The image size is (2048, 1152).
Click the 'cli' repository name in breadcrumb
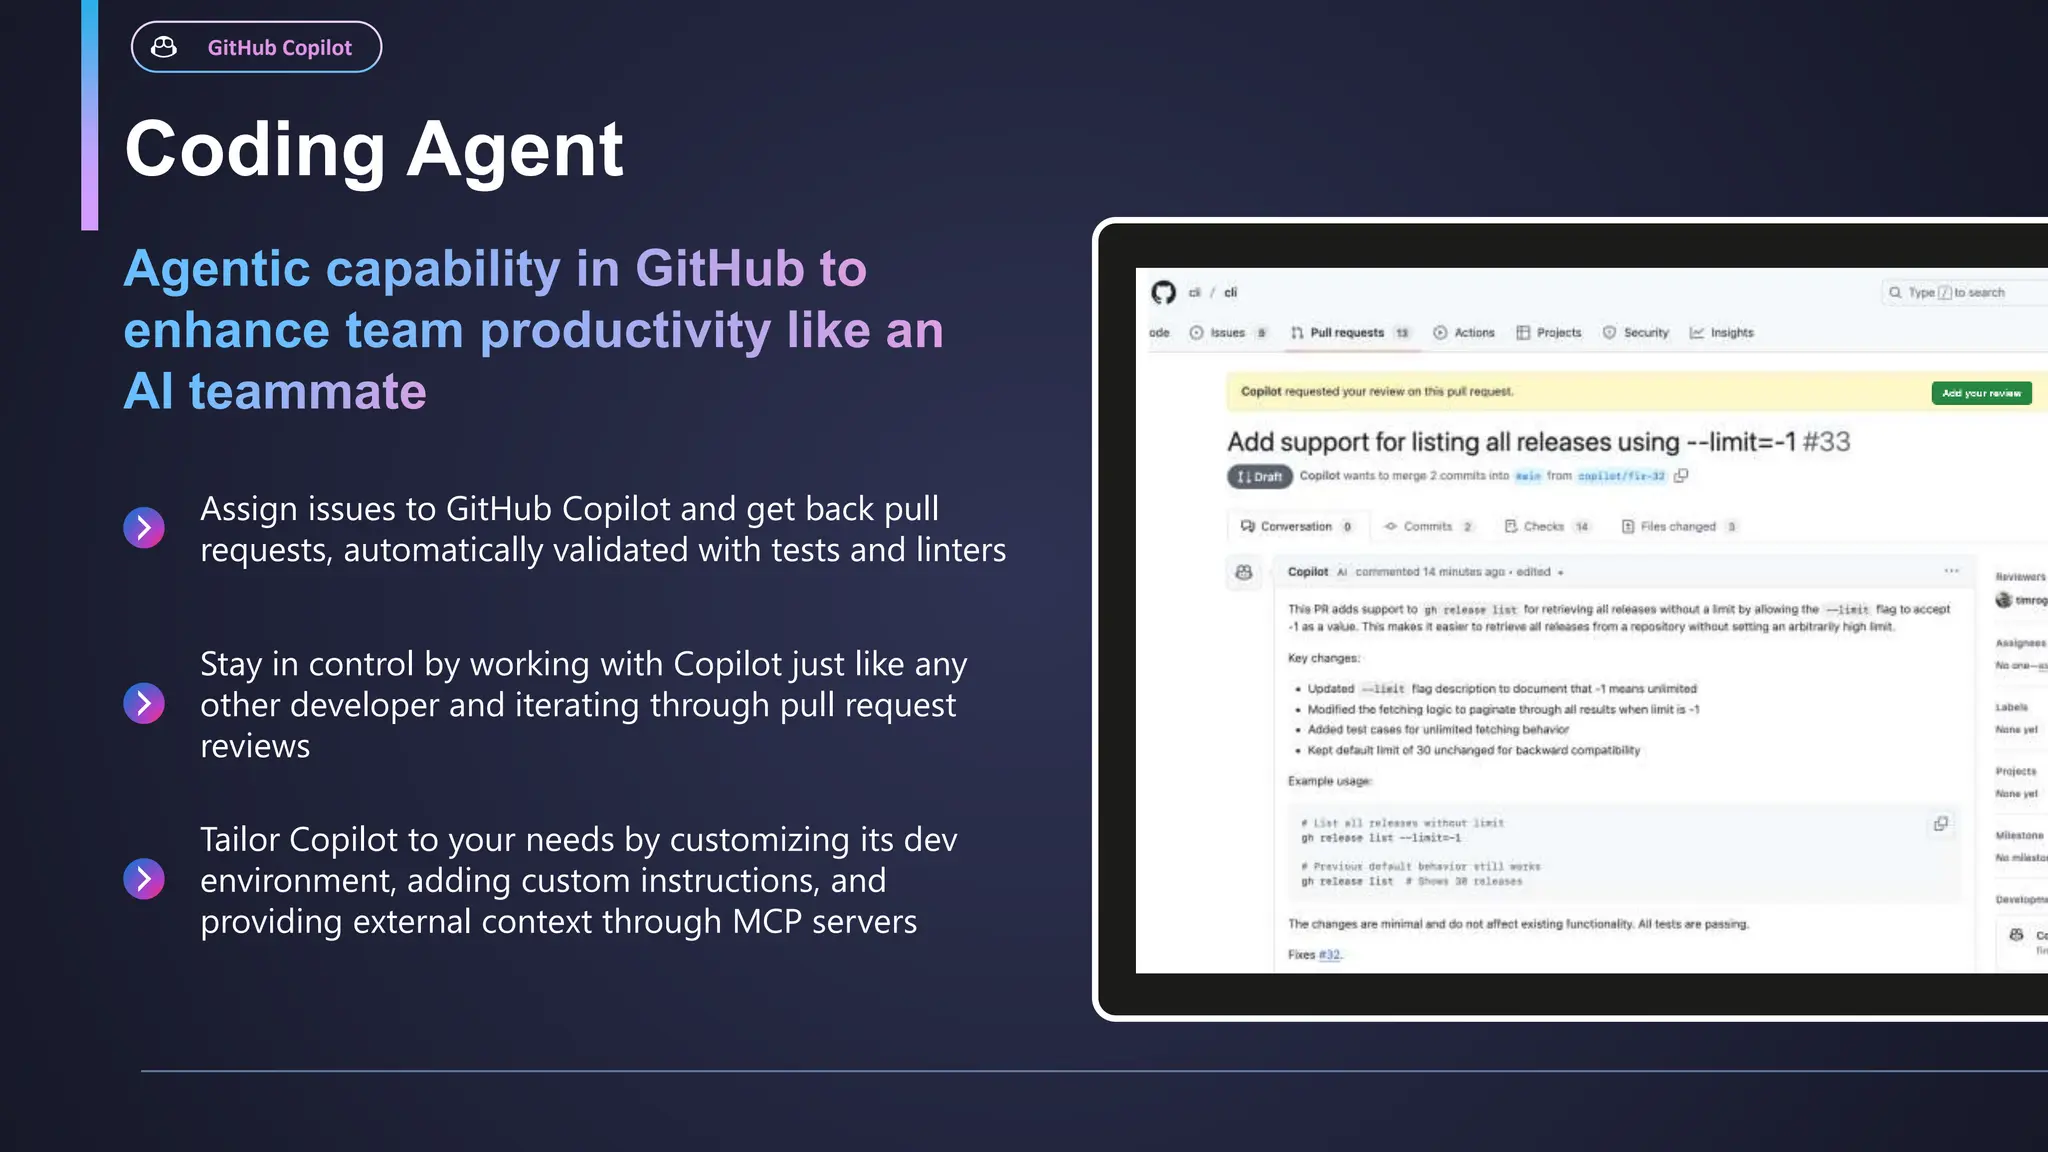[x=1231, y=293]
